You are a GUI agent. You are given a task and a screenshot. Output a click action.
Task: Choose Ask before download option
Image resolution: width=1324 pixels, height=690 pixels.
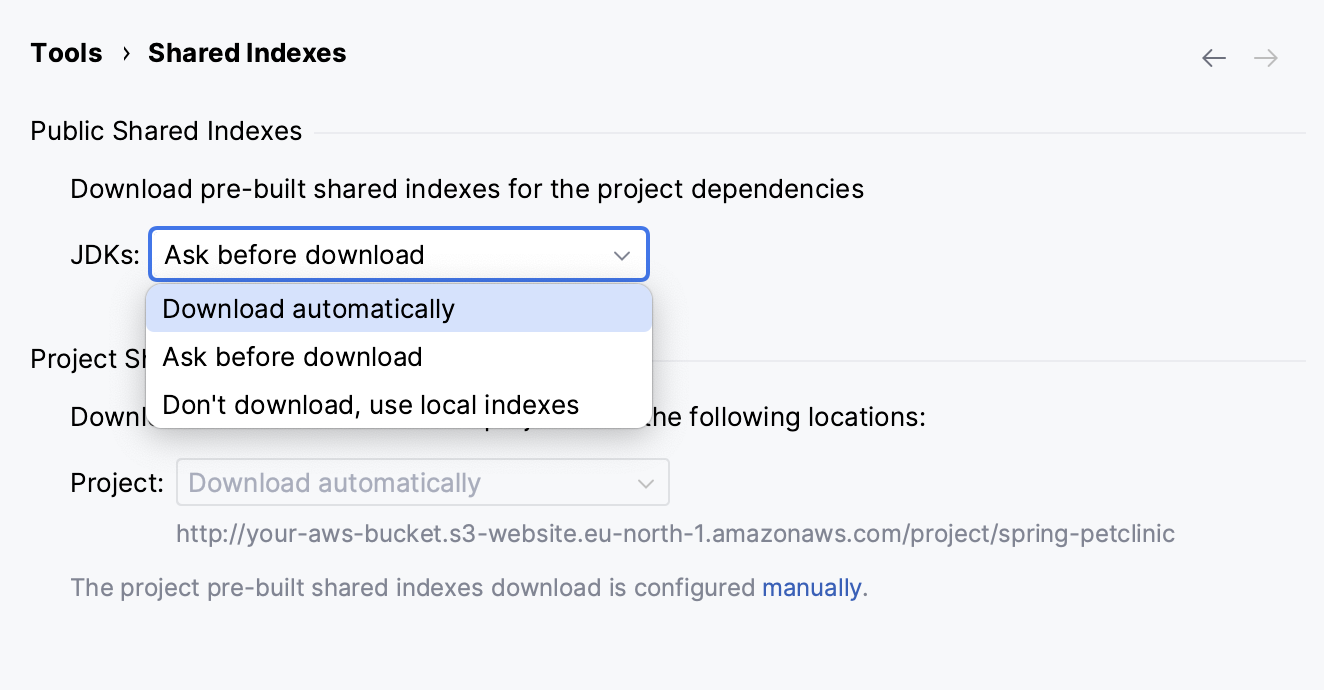pyautogui.click(x=294, y=357)
